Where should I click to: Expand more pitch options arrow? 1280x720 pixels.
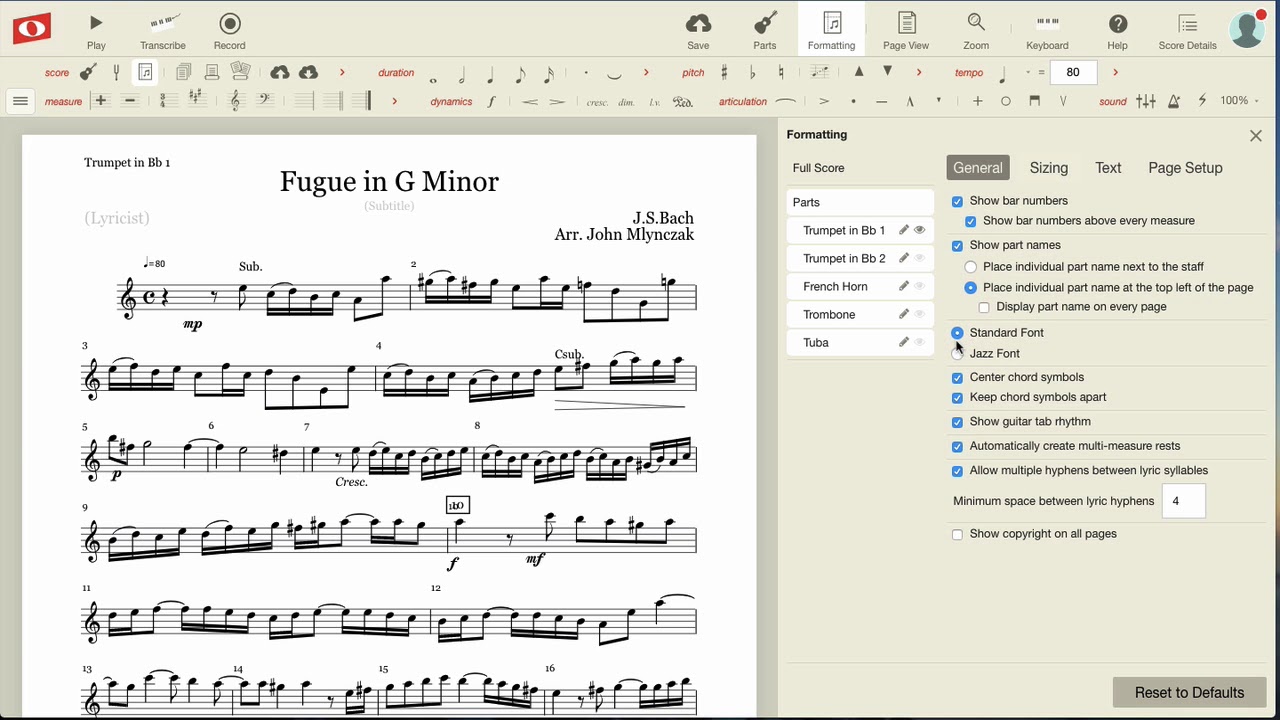[919, 72]
